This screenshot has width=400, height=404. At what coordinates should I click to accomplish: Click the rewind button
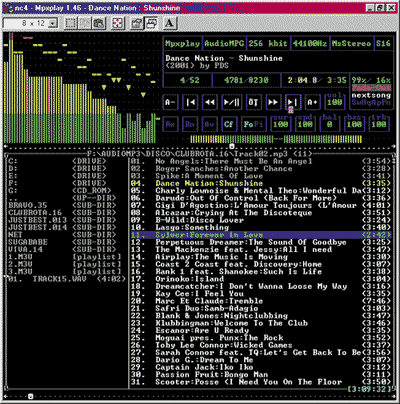210,102
